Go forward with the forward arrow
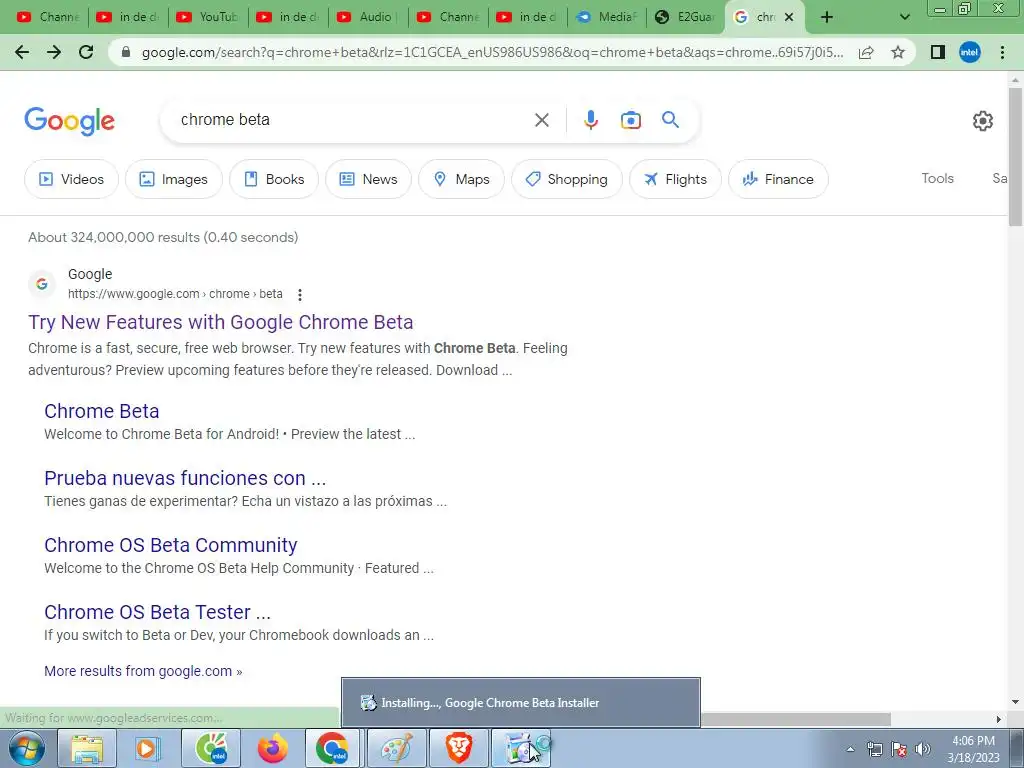1024x768 pixels. (x=54, y=52)
